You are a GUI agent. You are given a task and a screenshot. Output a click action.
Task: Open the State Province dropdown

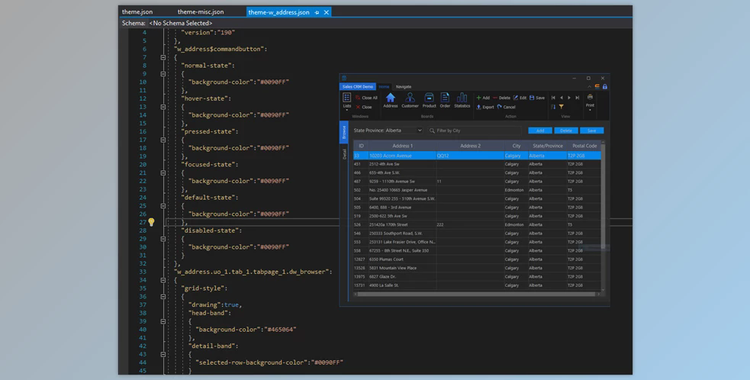coord(419,130)
